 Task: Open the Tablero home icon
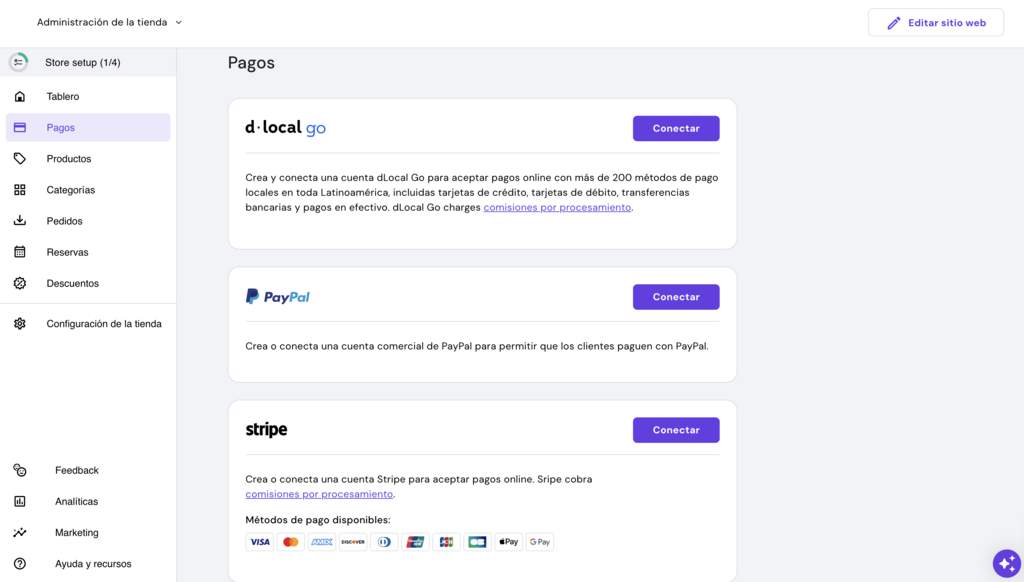pyautogui.click(x=20, y=95)
